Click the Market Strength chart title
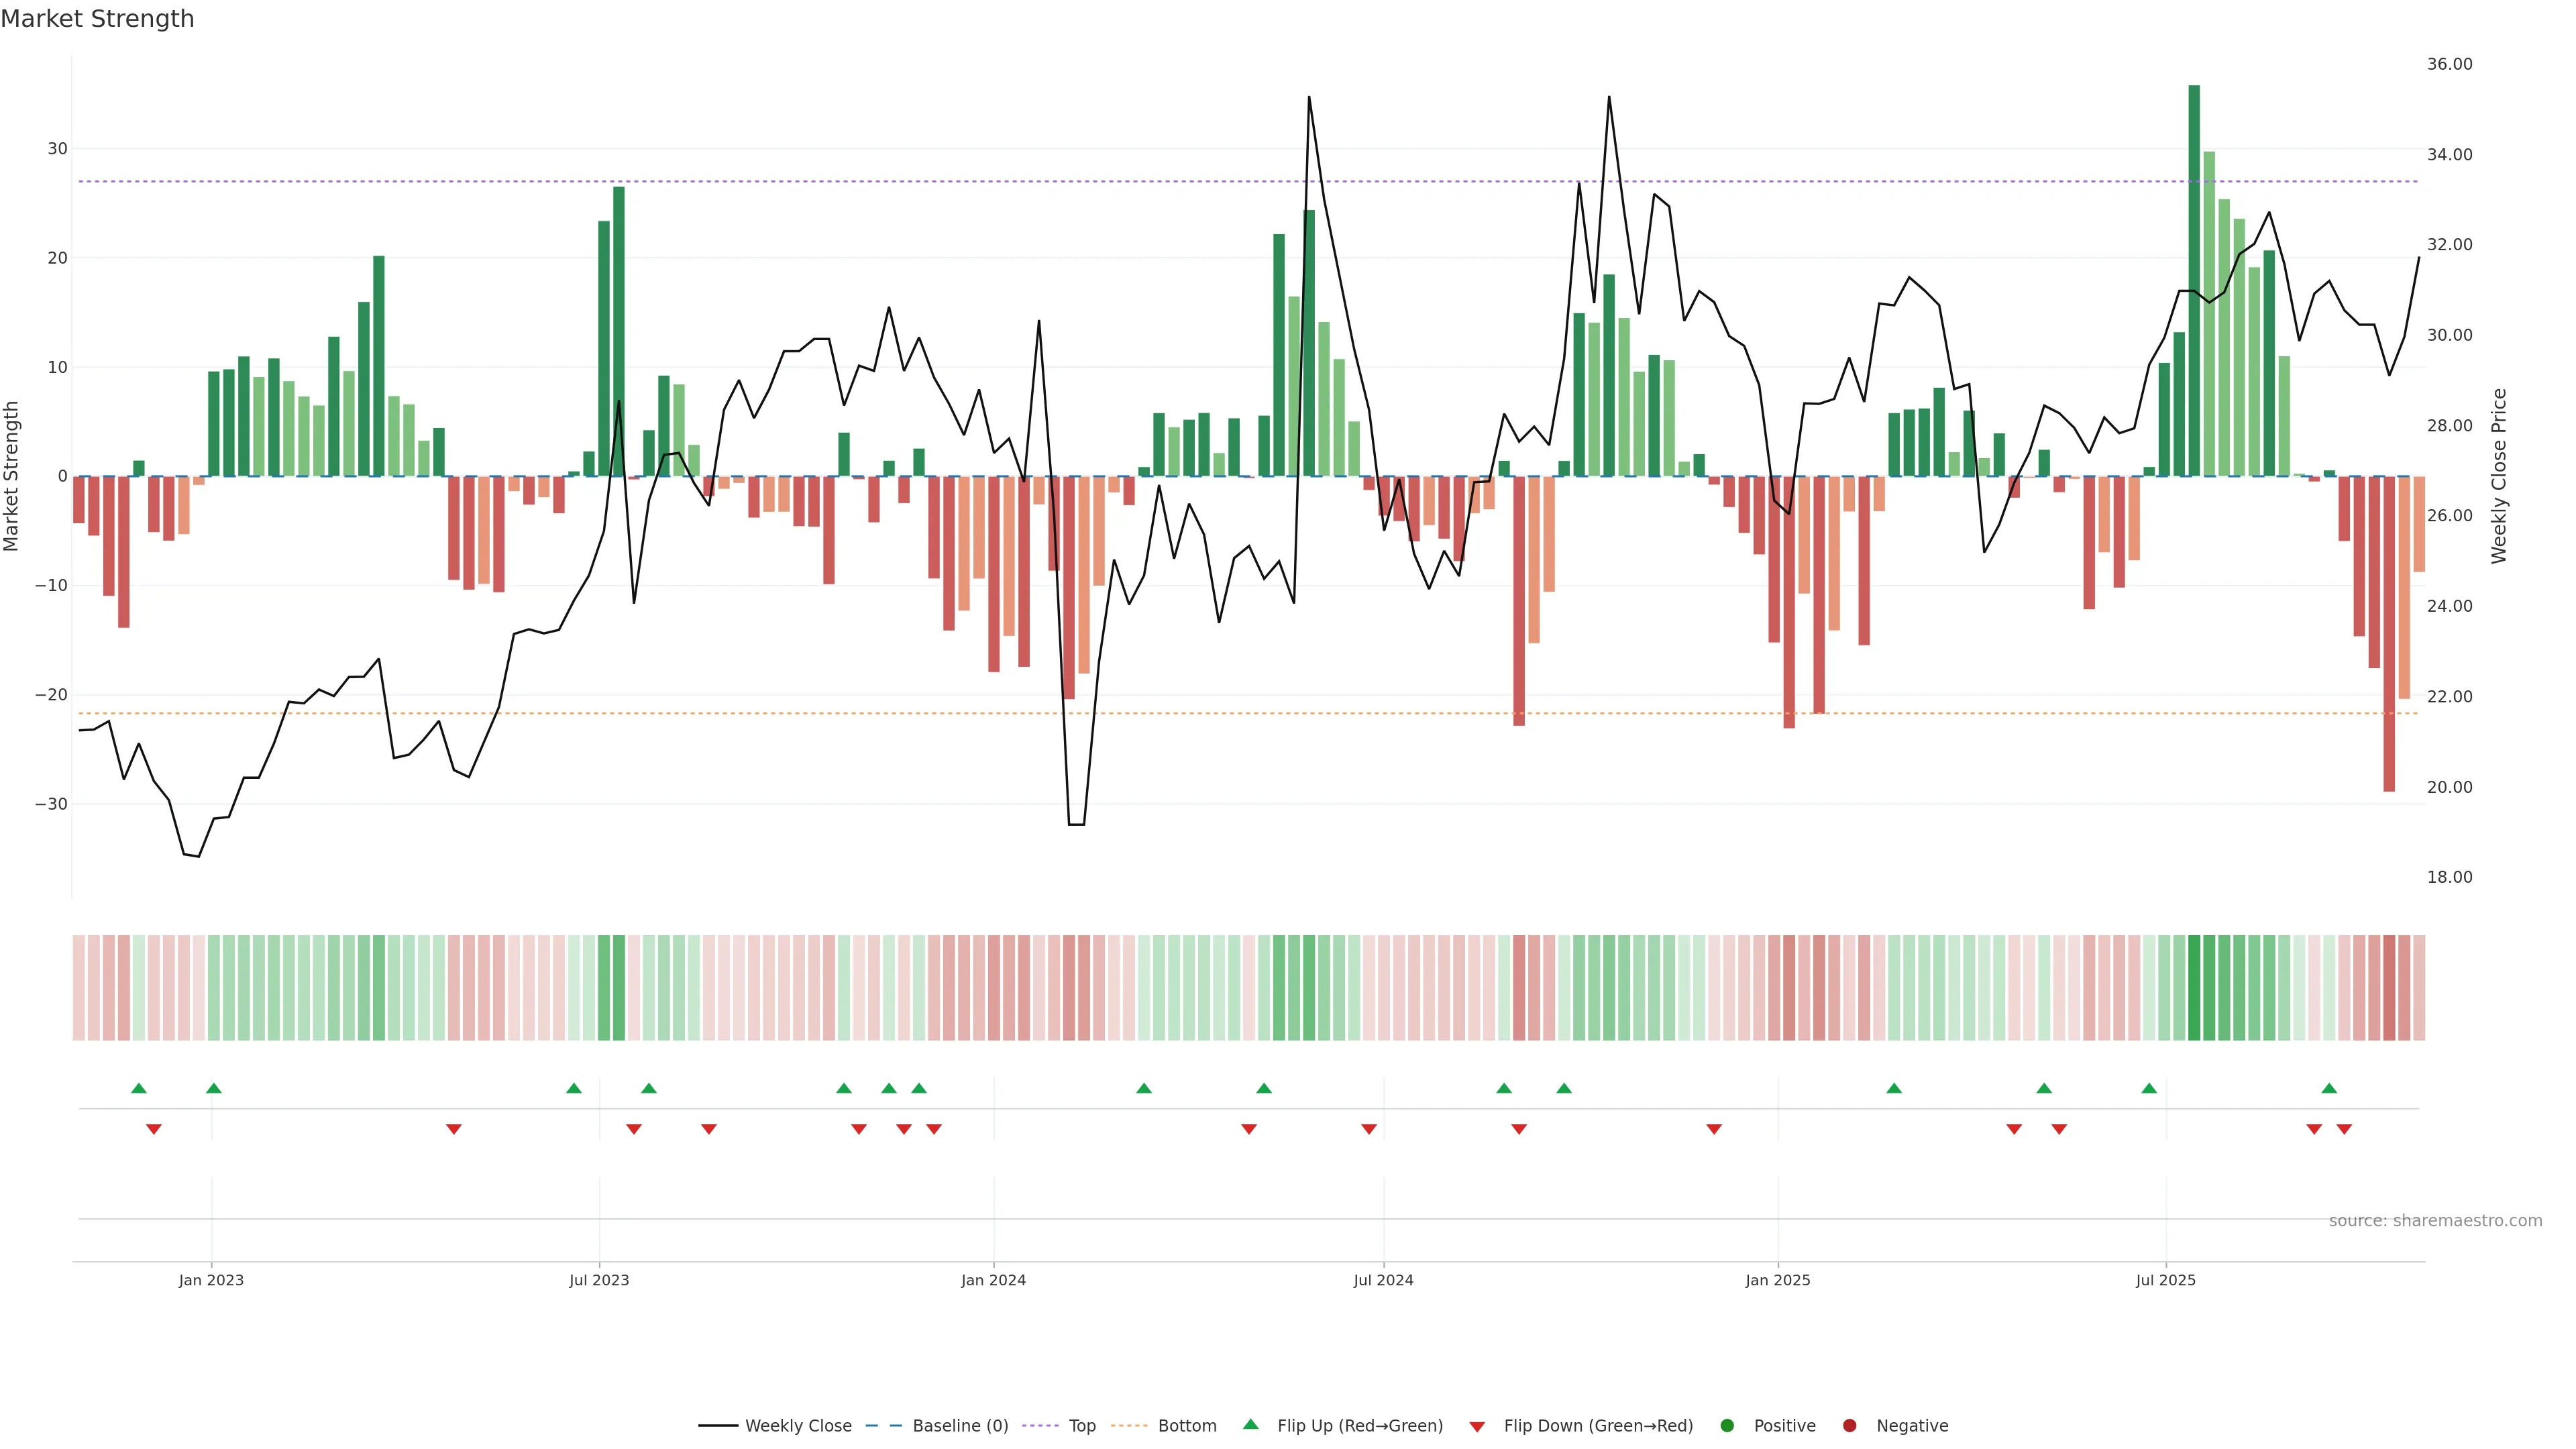 tap(97, 19)
